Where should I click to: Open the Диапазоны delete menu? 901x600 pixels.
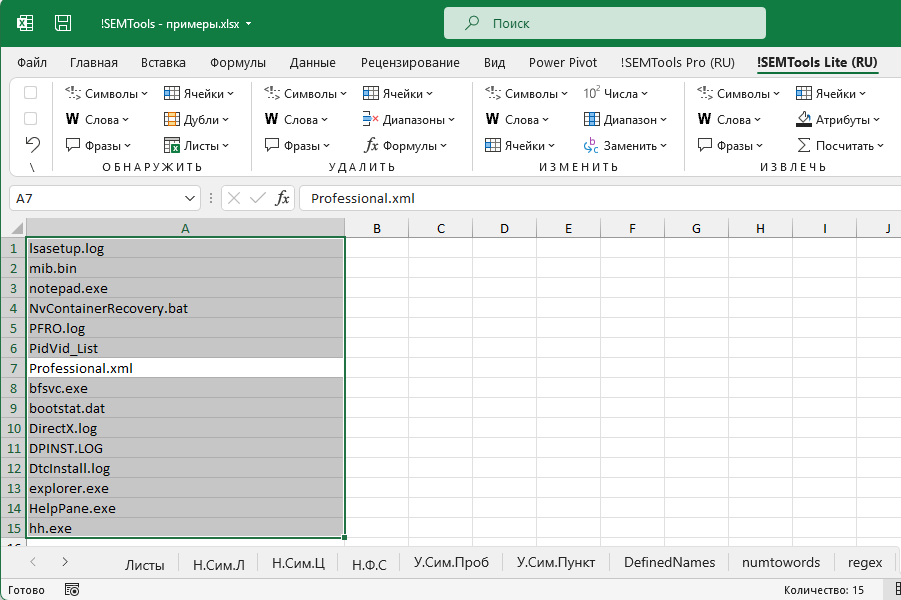click(x=409, y=119)
